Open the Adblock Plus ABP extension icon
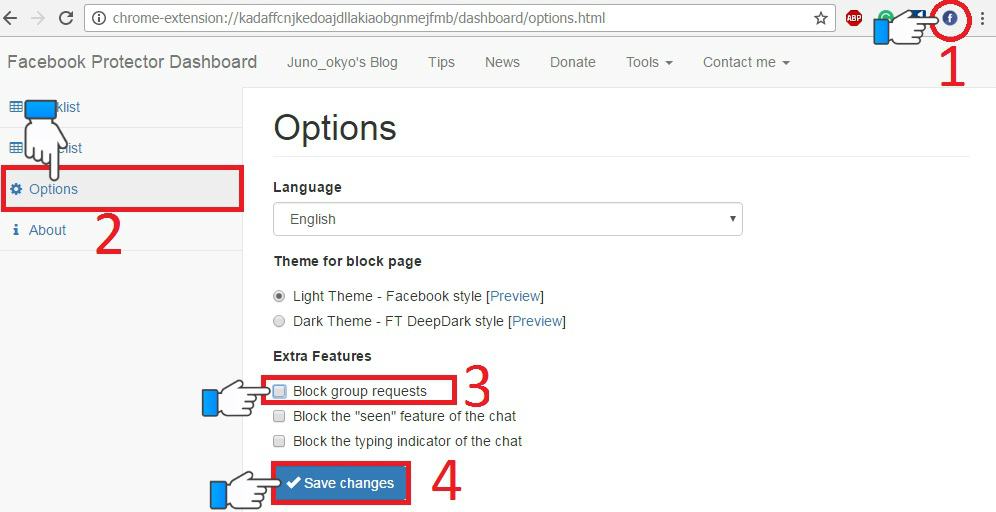This screenshot has height=512, width=996. click(x=854, y=18)
